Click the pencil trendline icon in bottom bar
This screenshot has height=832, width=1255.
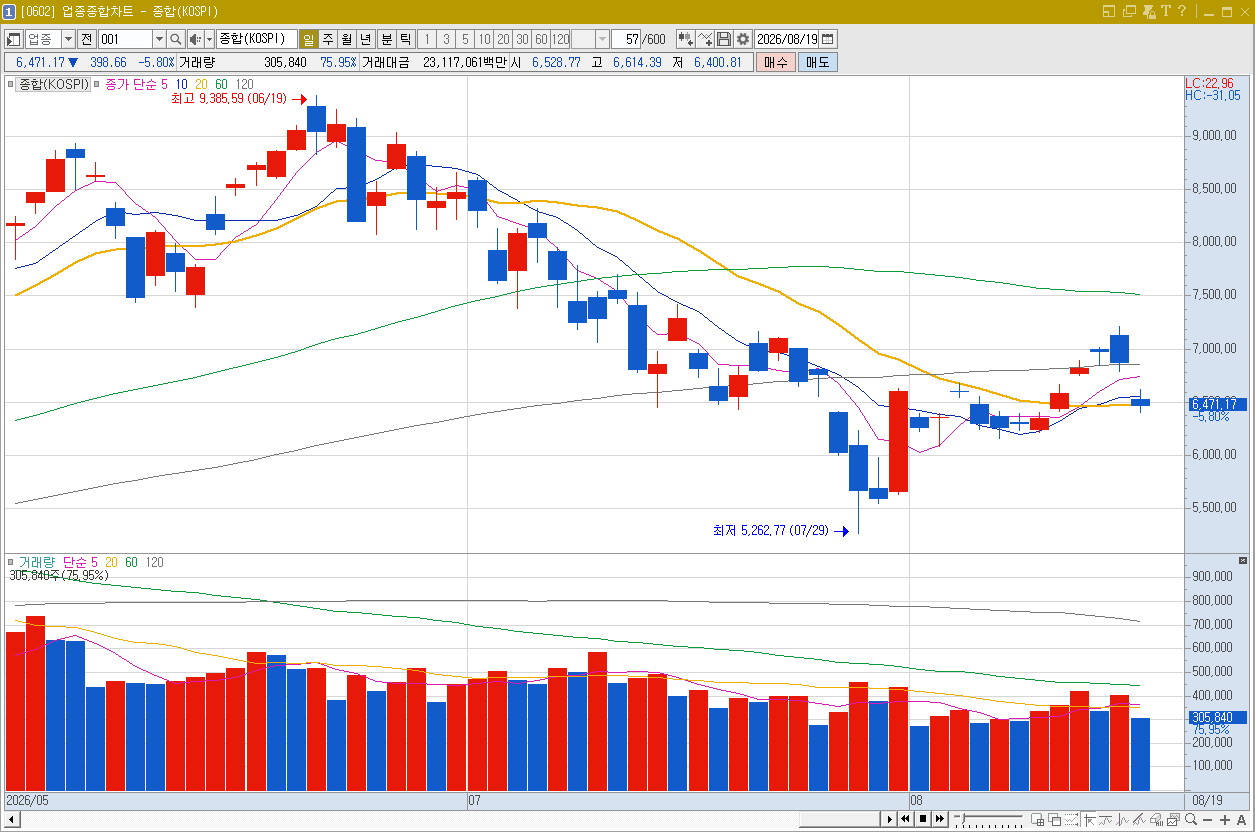pyautogui.click(x=1139, y=820)
